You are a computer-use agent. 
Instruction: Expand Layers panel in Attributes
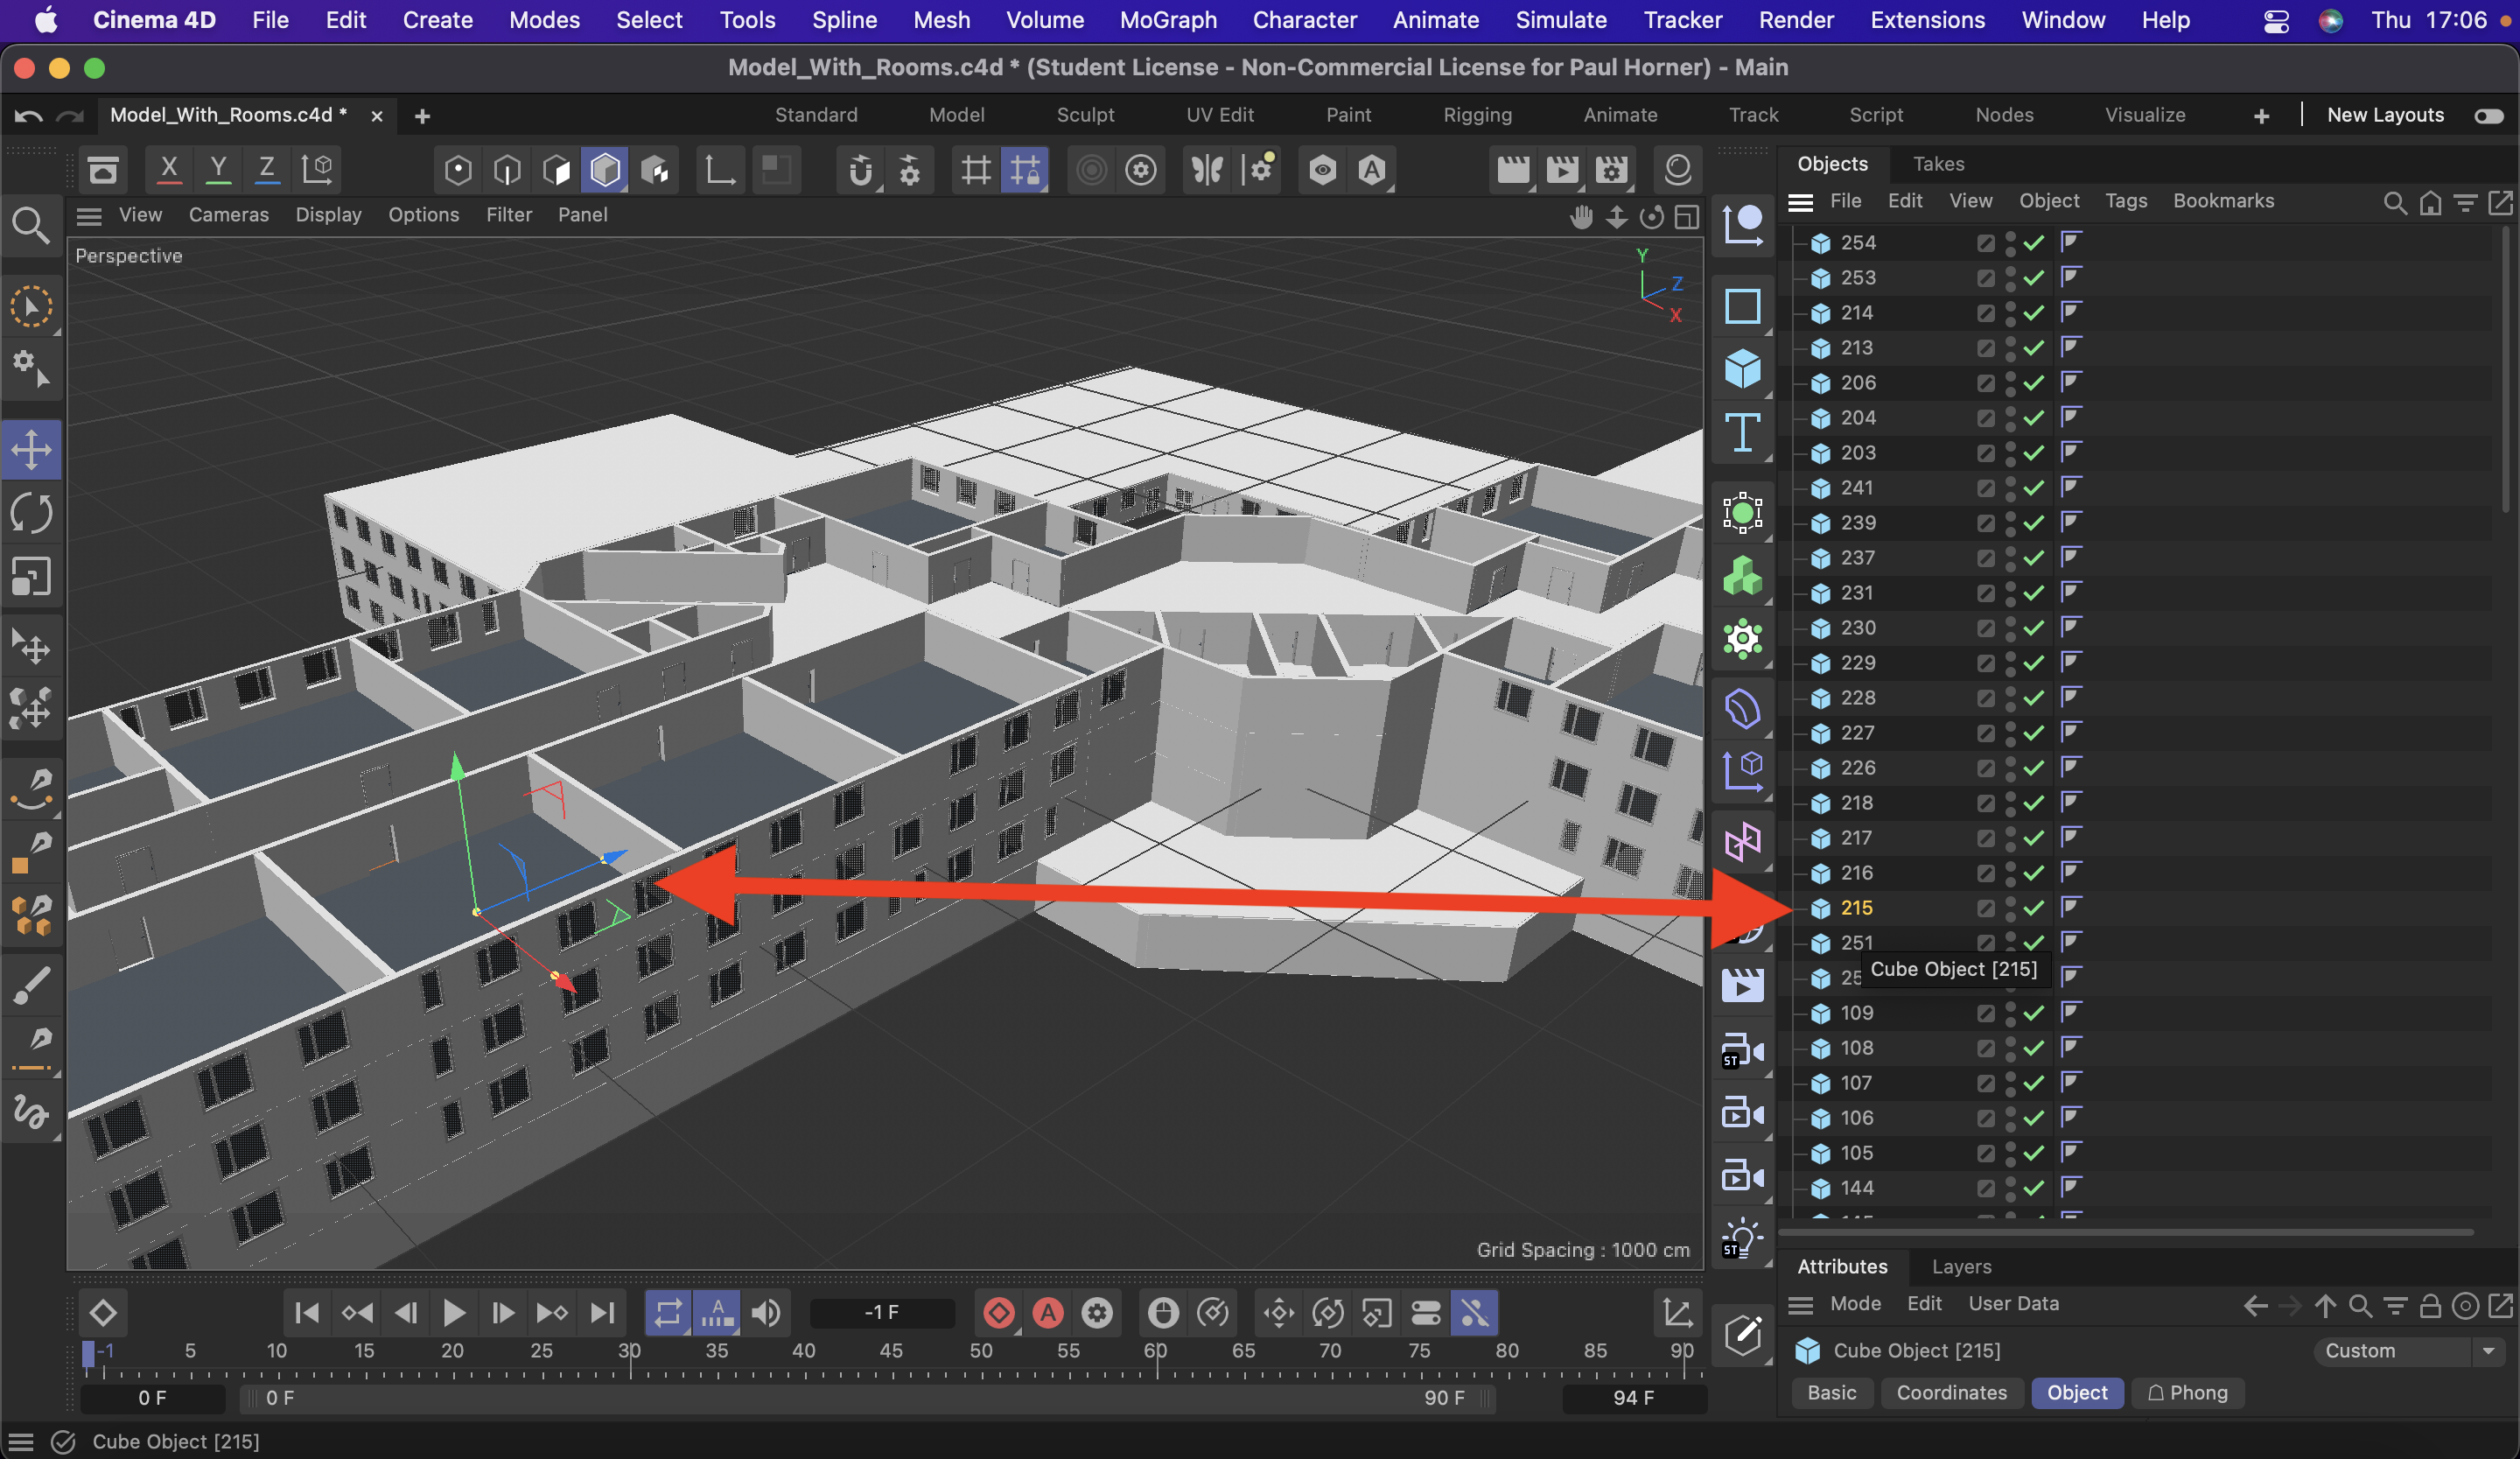(x=1957, y=1265)
